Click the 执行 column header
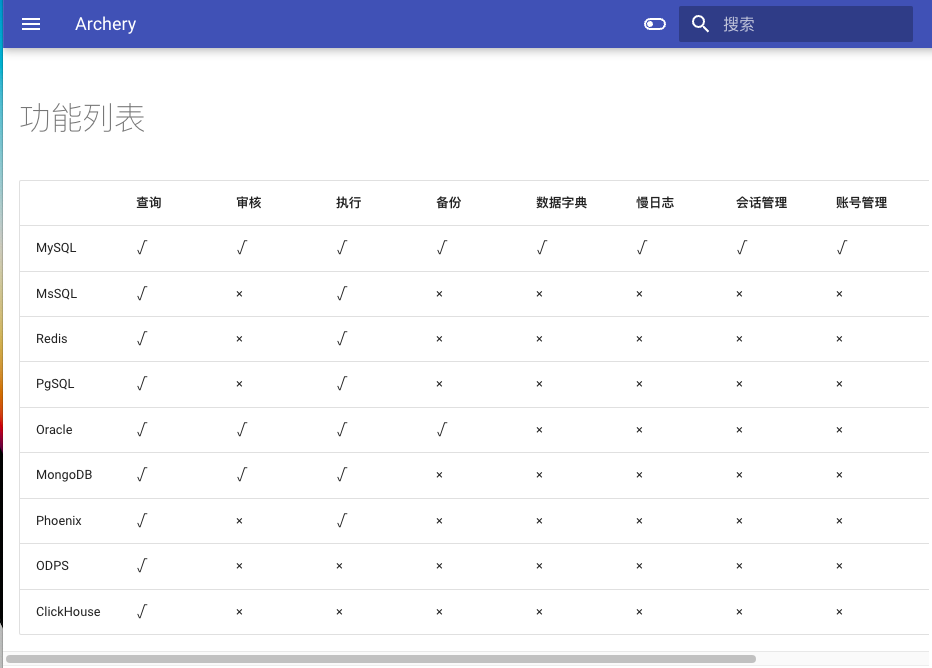 click(x=348, y=203)
